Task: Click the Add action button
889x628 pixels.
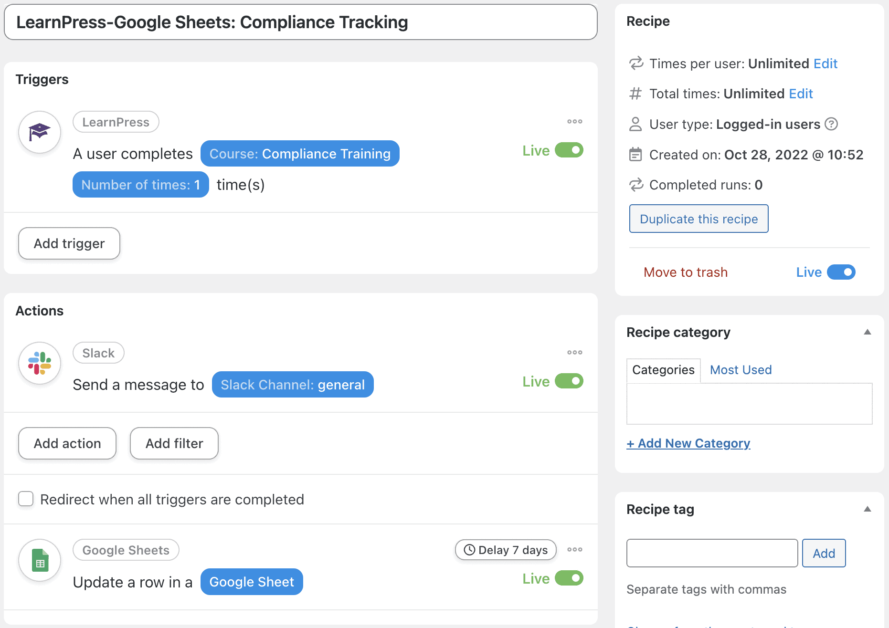Action: [x=67, y=443]
